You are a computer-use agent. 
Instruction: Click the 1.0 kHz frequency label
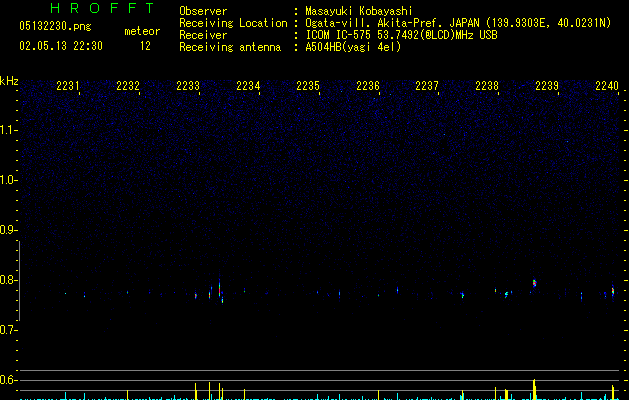click(x=8, y=180)
